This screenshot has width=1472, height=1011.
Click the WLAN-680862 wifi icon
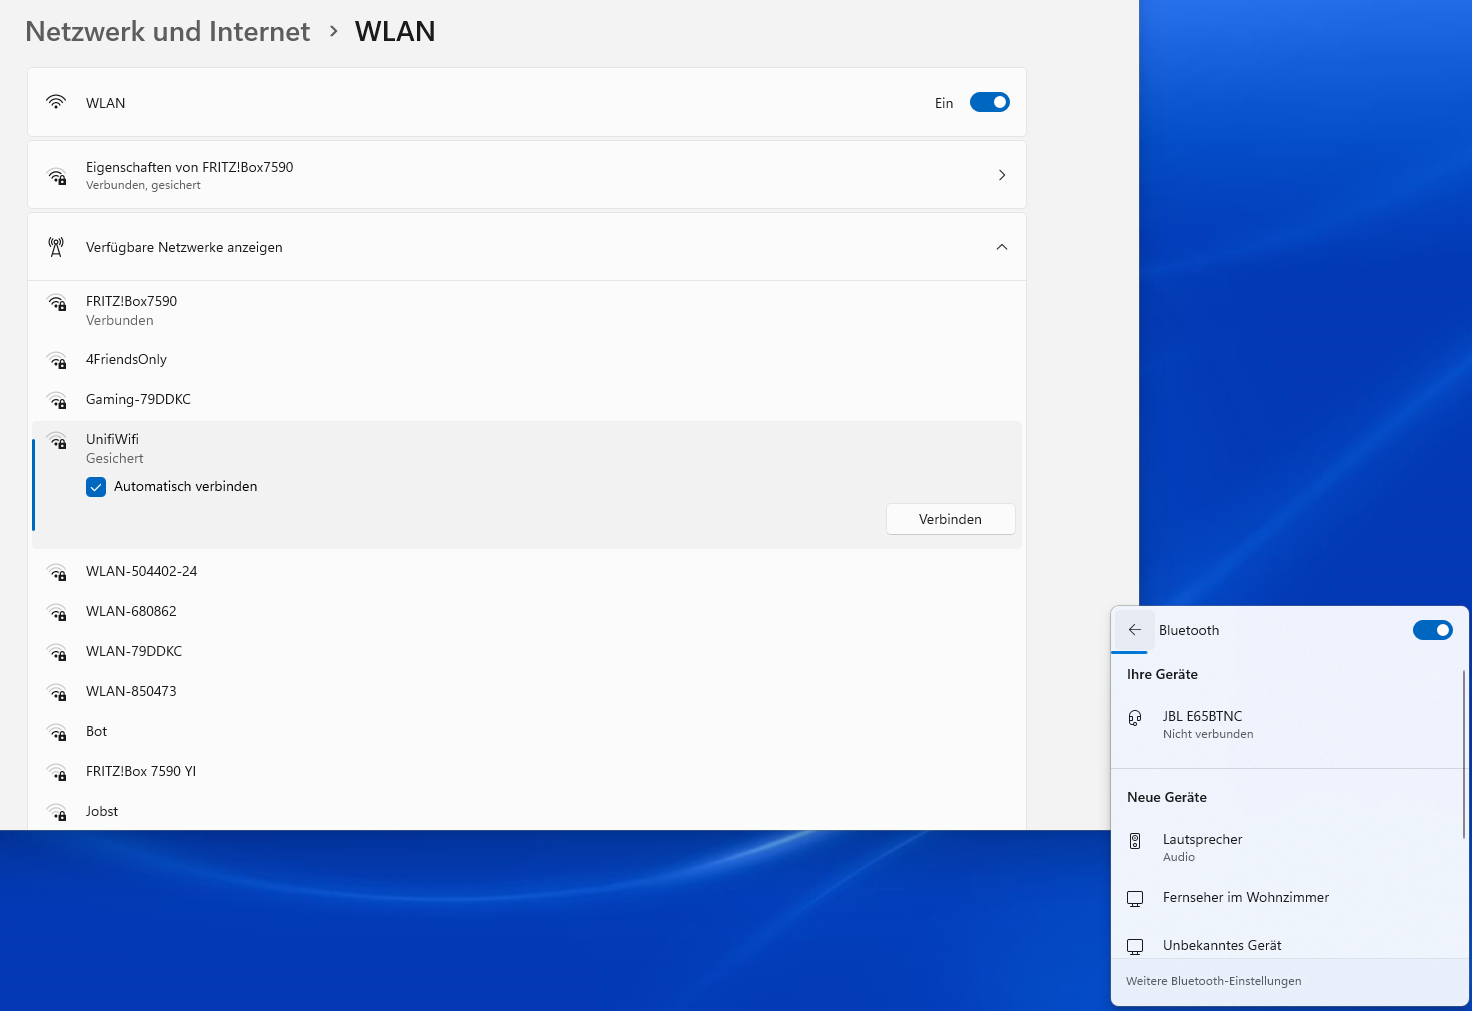tap(57, 612)
